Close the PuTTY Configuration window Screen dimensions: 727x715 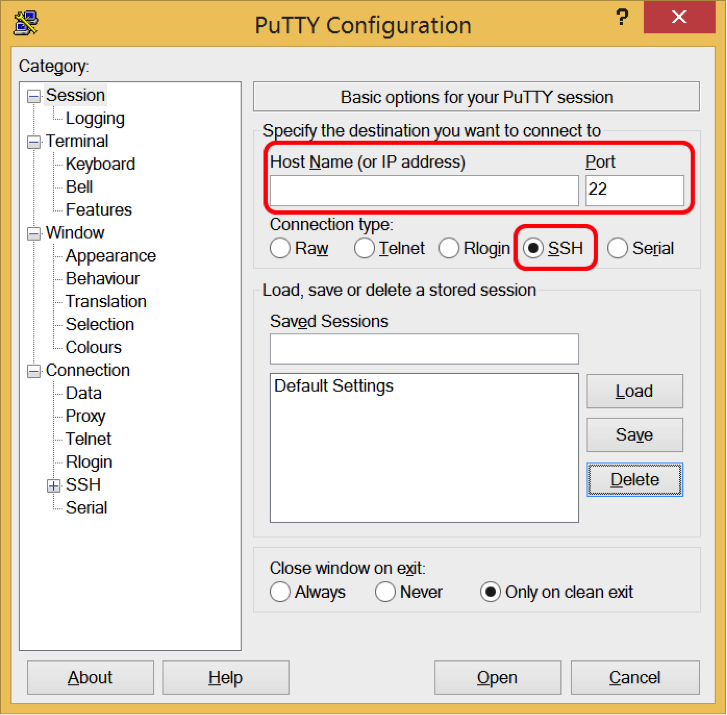click(x=679, y=17)
